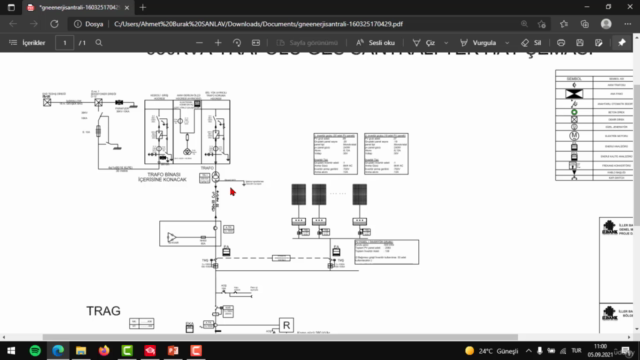
Task: Save the PDF with the disk icon
Action: pyautogui.click(x=580, y=43)
